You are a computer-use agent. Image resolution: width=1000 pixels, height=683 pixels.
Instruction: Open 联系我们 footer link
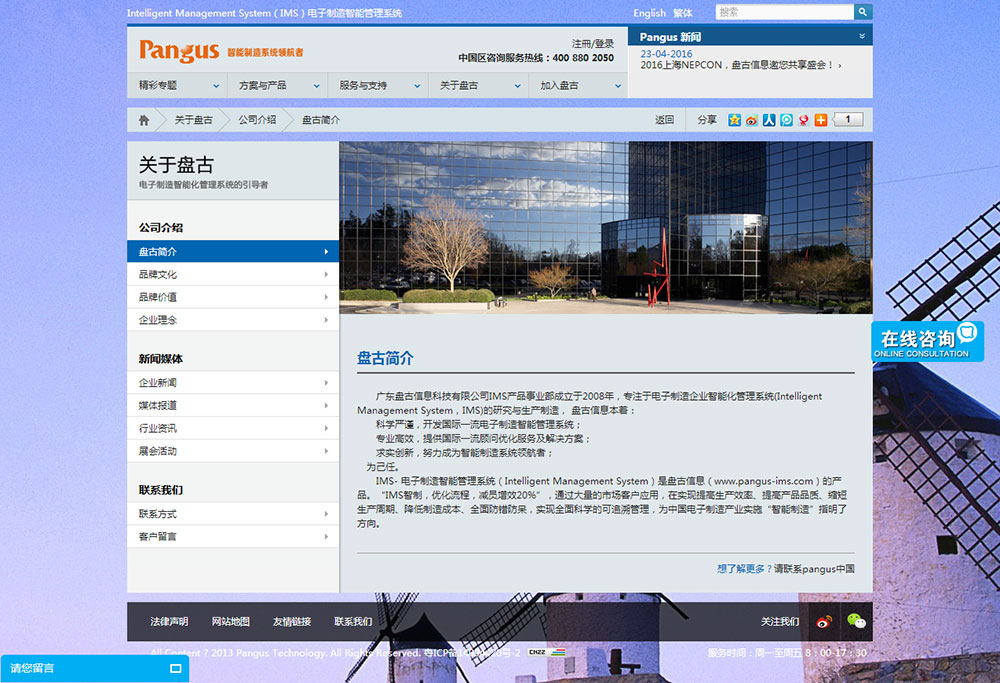coord(353,621)
